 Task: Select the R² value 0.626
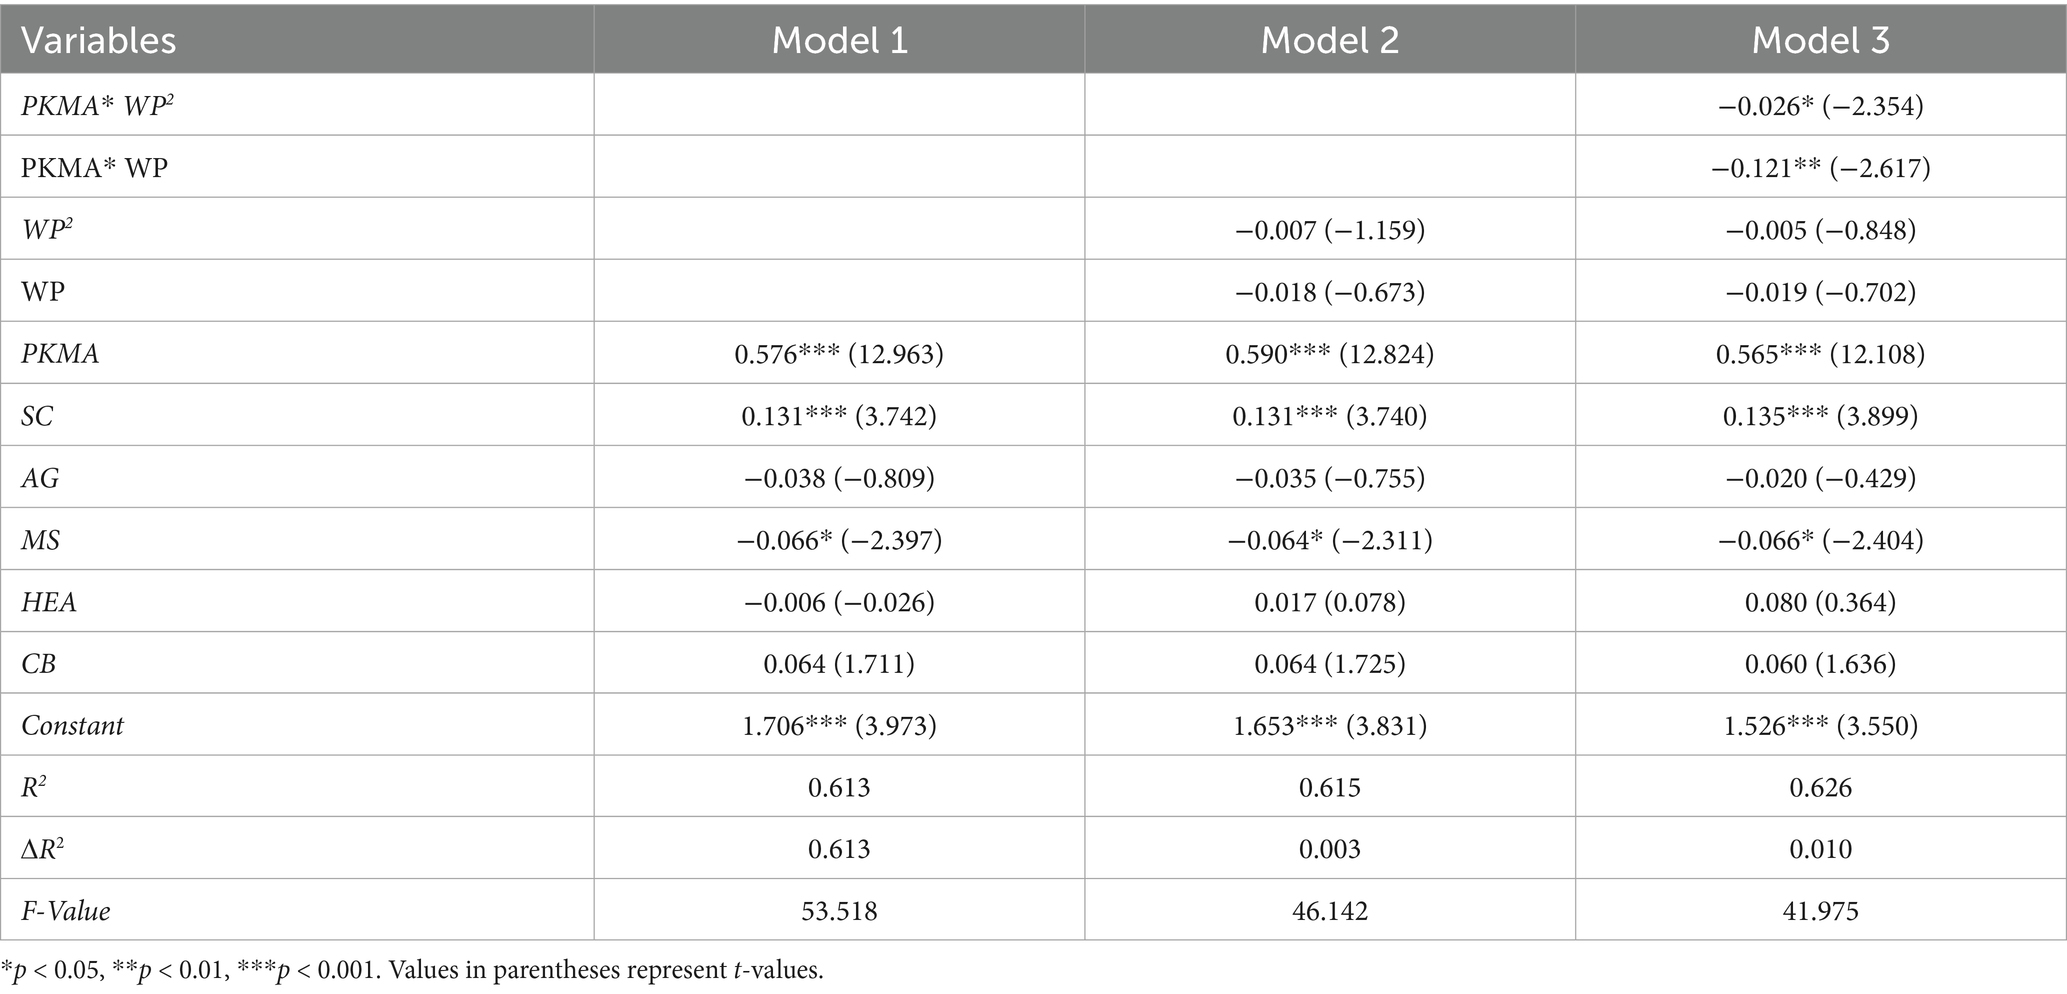(x=1820, y=787)
